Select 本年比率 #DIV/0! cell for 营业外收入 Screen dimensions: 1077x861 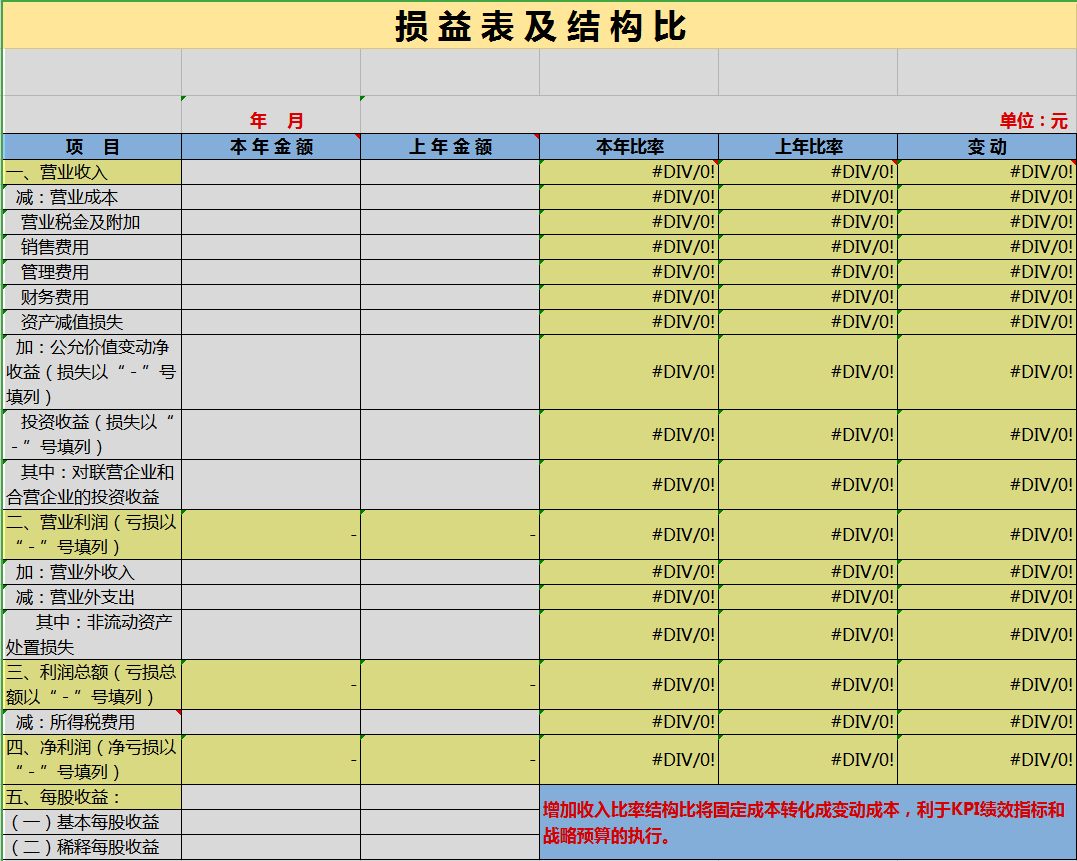point(629,572)
